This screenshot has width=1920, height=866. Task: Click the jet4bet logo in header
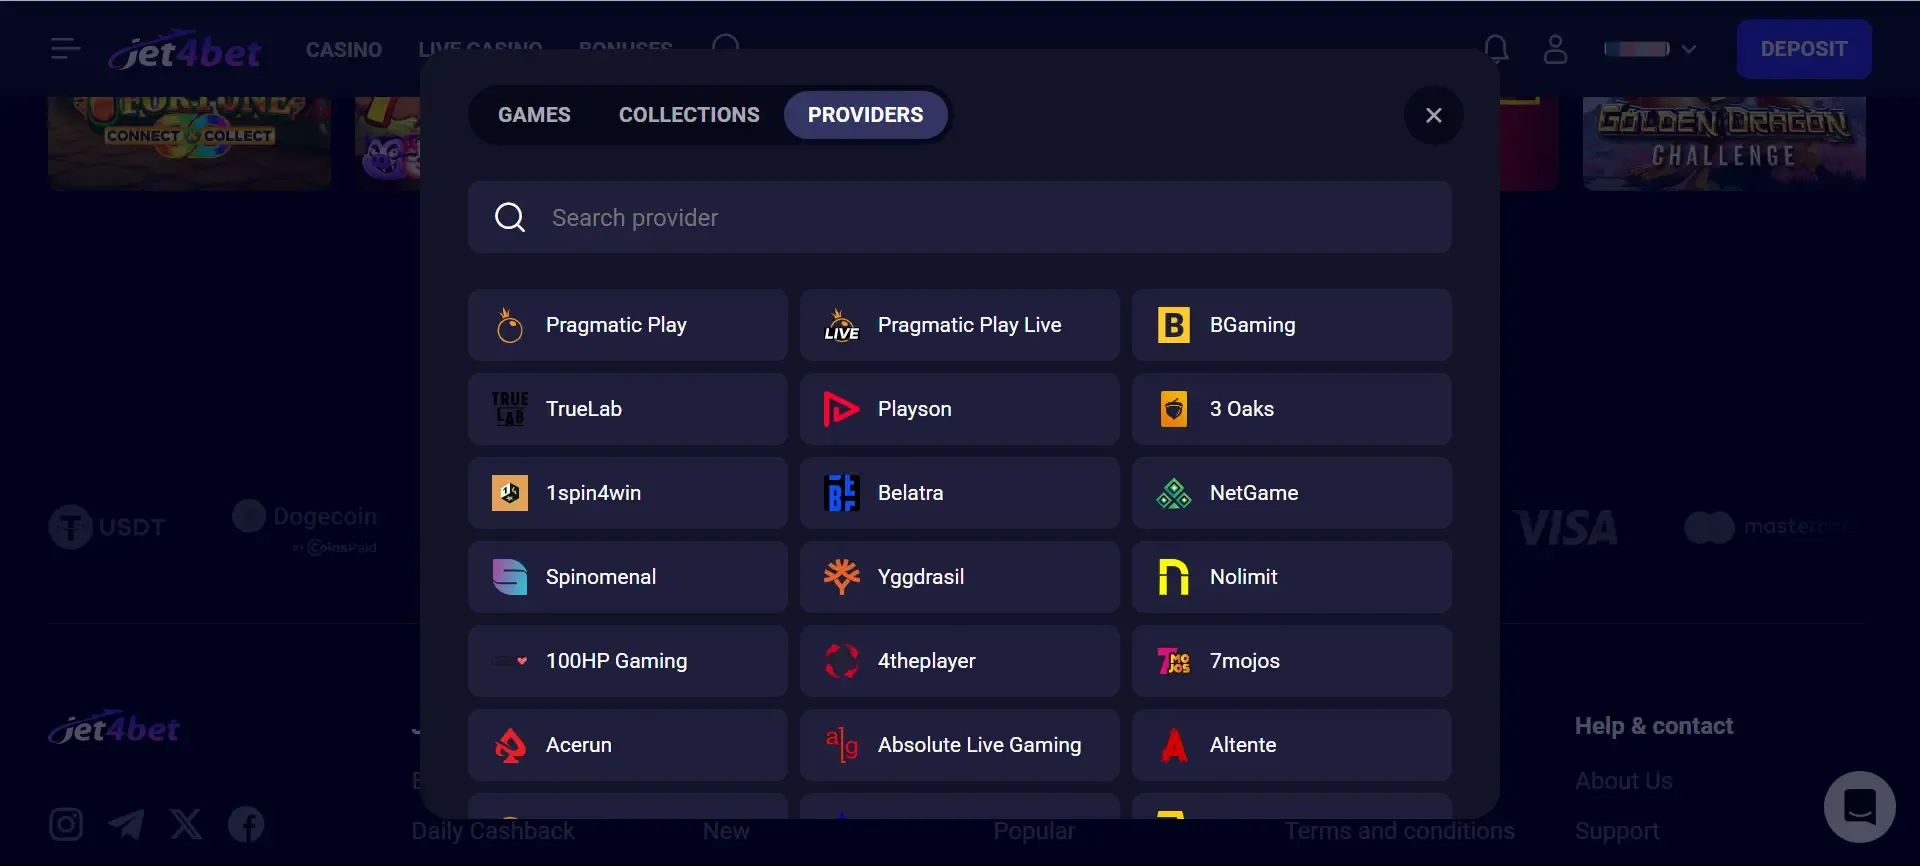click(x=185, y=50)
